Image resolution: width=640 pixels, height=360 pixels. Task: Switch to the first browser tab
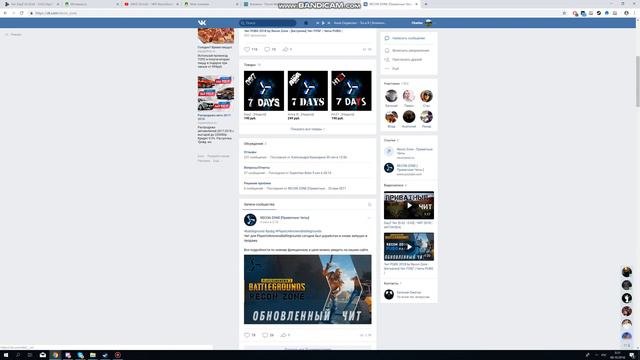pos(31,4)
